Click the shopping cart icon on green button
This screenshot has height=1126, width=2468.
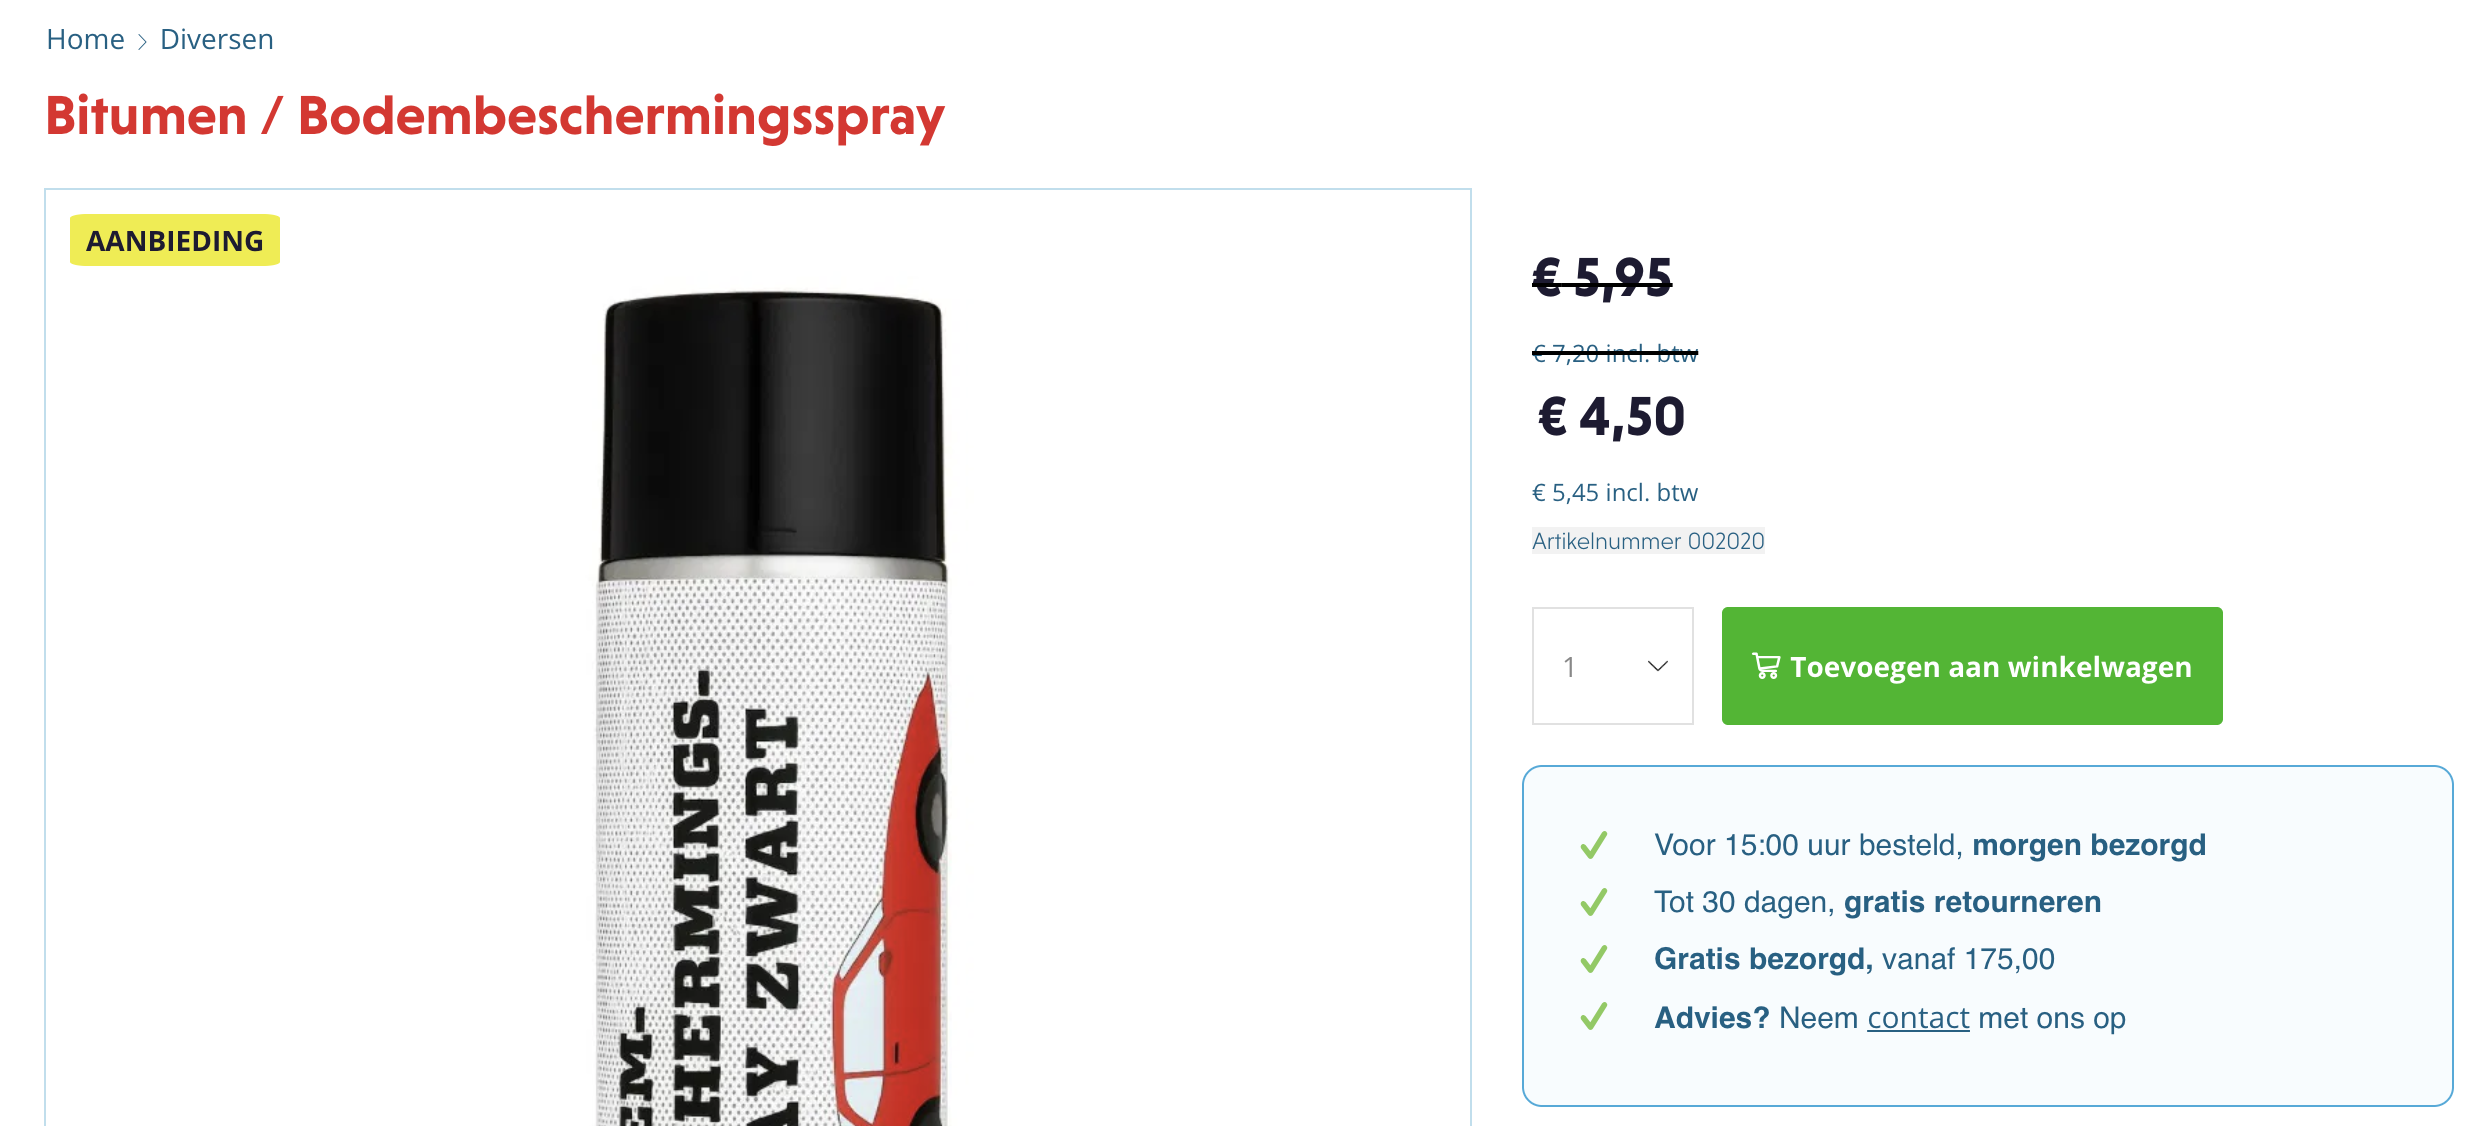[x=1765, y=666]
